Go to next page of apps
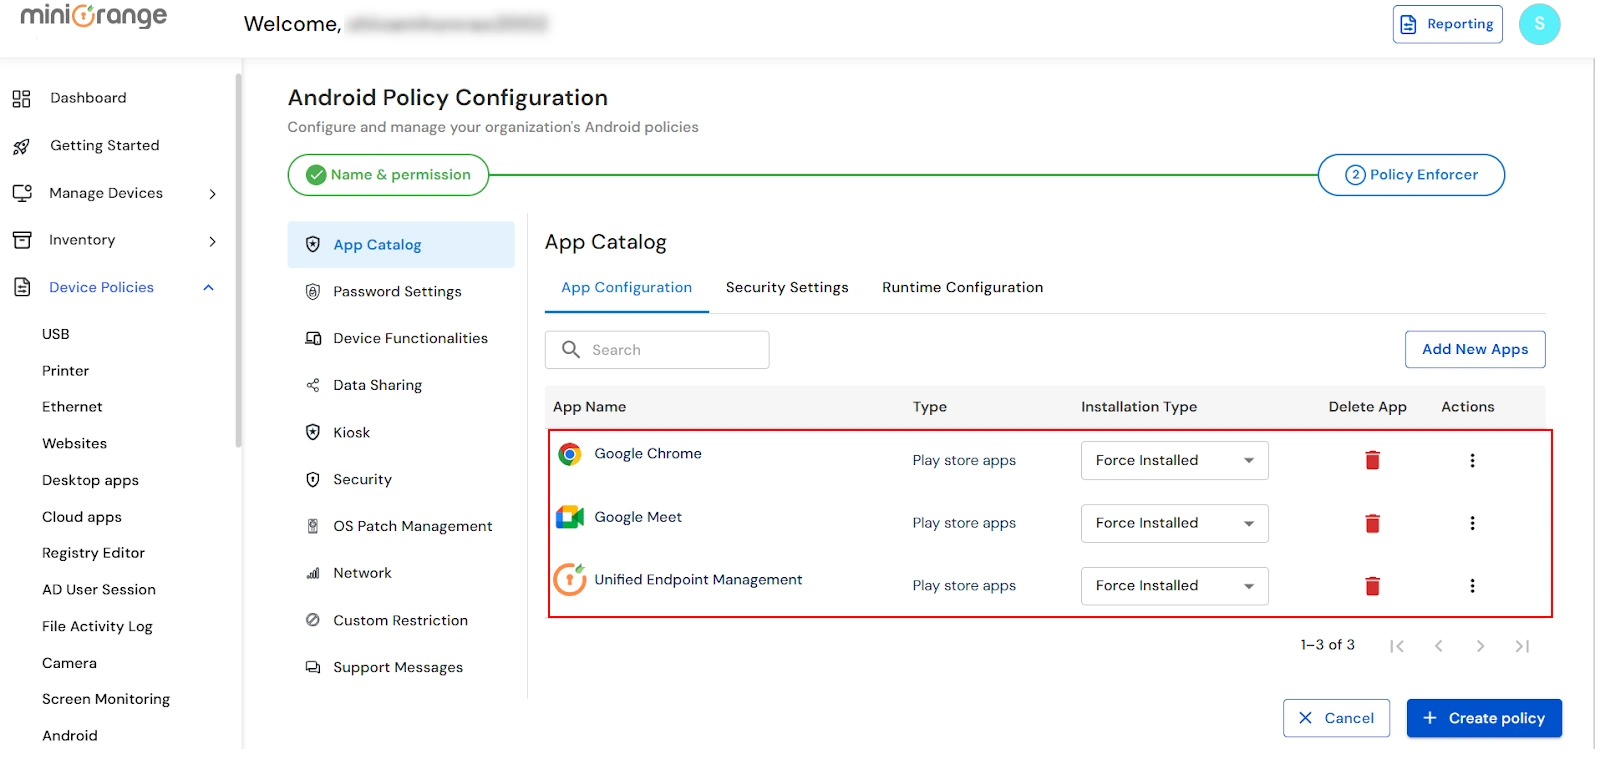 tap(1480, 646)
